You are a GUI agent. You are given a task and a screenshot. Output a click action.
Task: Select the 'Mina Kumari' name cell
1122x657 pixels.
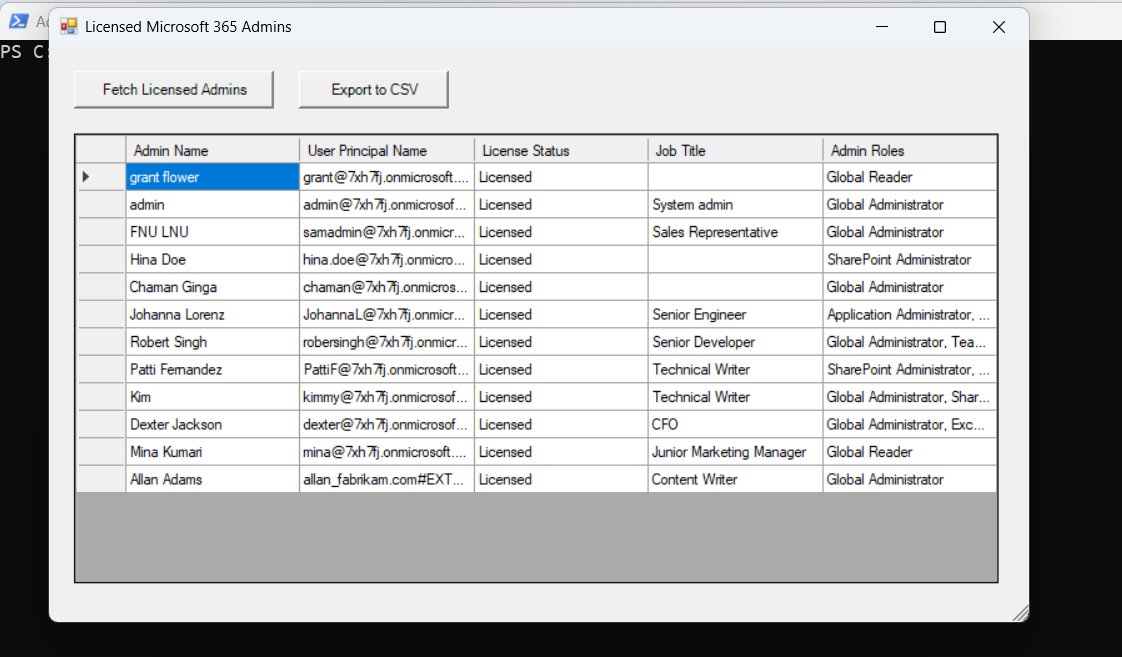(x=213, y=452)
